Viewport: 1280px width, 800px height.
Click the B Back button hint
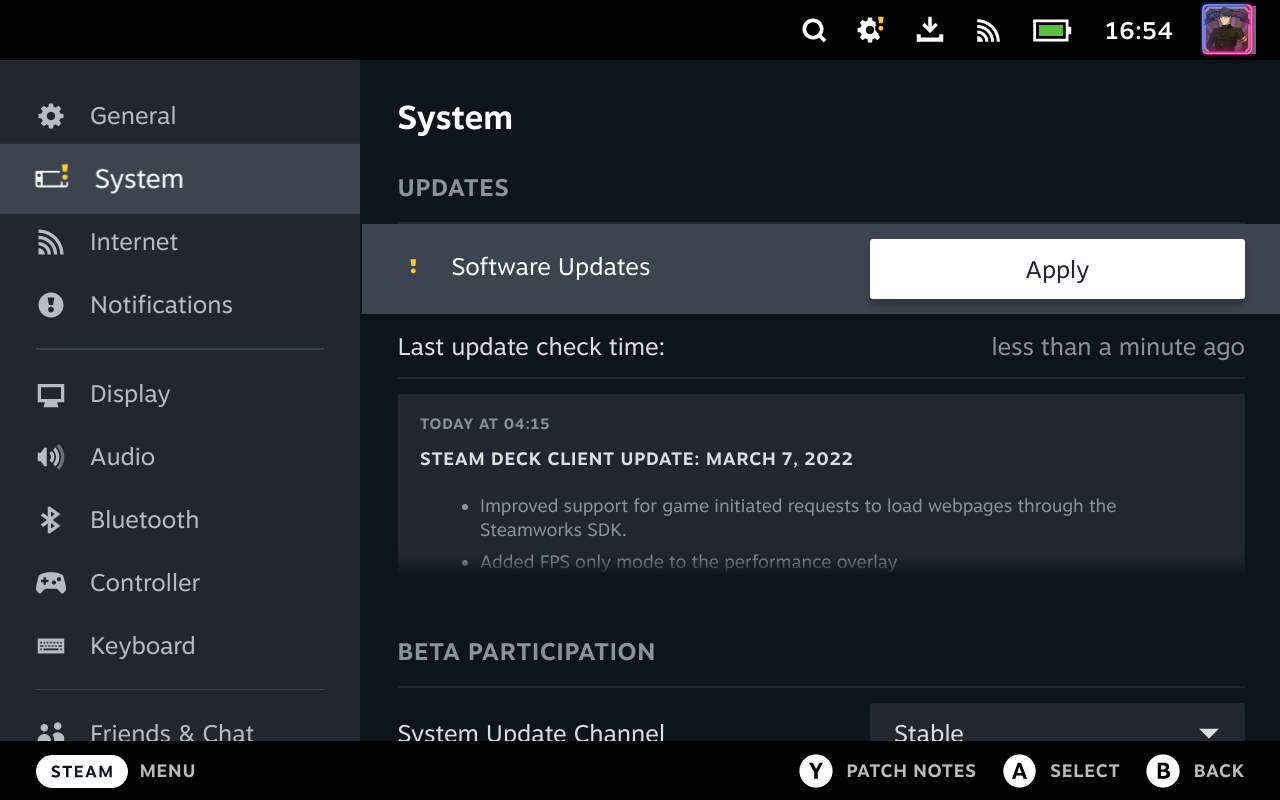point(1195,771)
